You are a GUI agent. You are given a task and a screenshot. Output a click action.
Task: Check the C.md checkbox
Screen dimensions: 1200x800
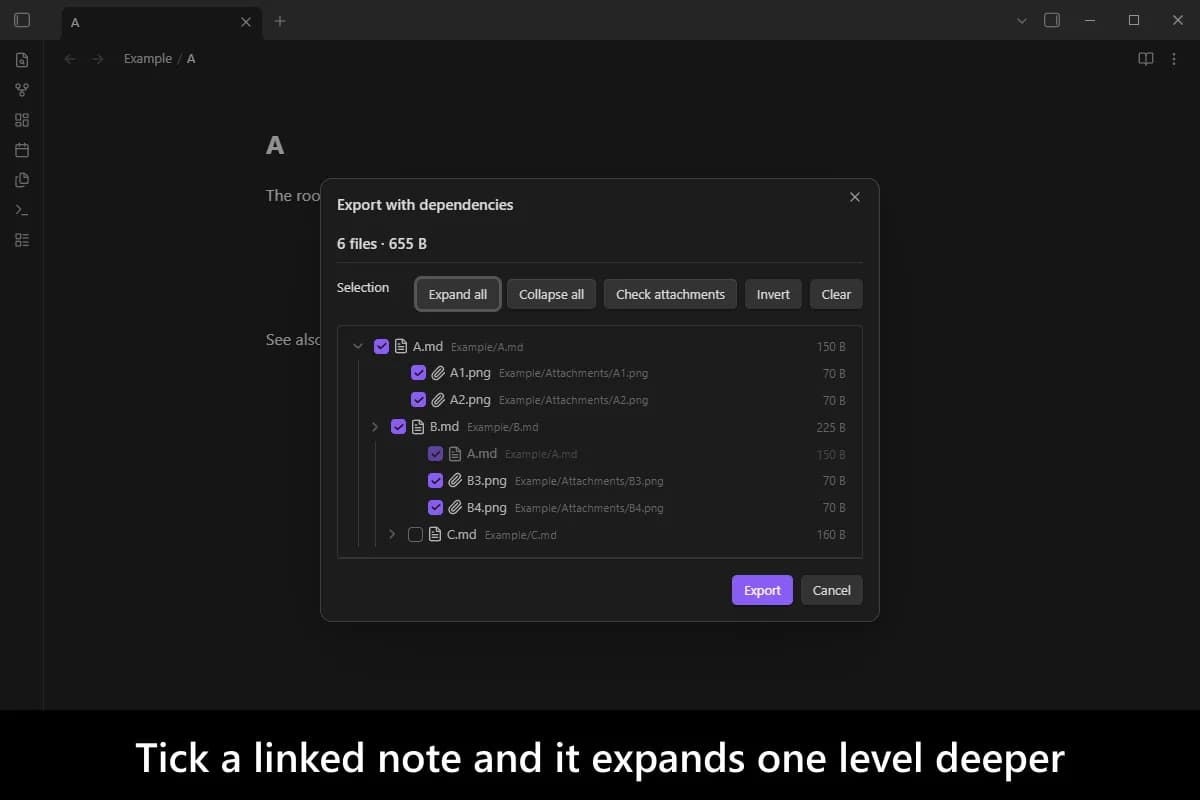tap(416, 535)
